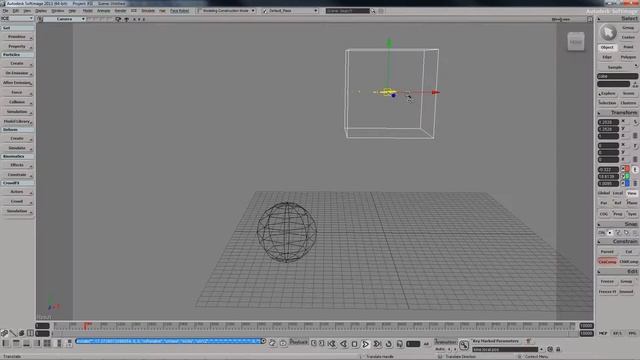Image resolution: width=640 pixels, height=360 pixels.
Task: Open the Default_Pass dropdown
Action: [290, 11]
